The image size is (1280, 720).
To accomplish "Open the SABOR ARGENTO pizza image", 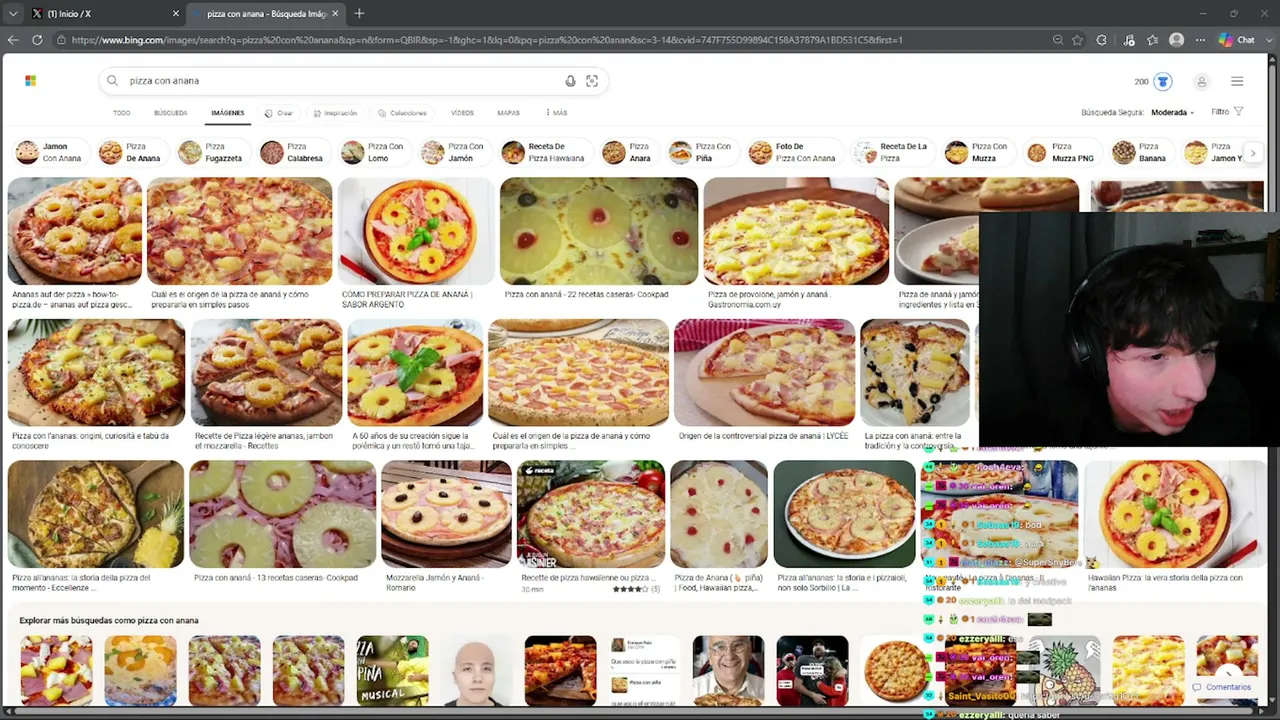I will point(416,231).
